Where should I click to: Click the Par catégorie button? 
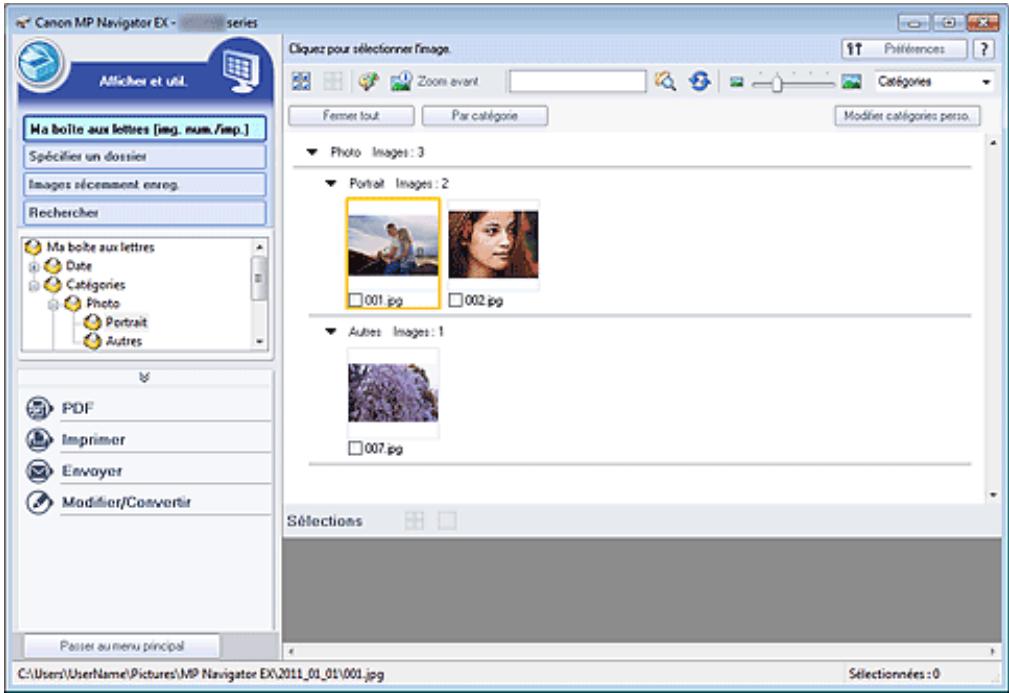(485, 116)
